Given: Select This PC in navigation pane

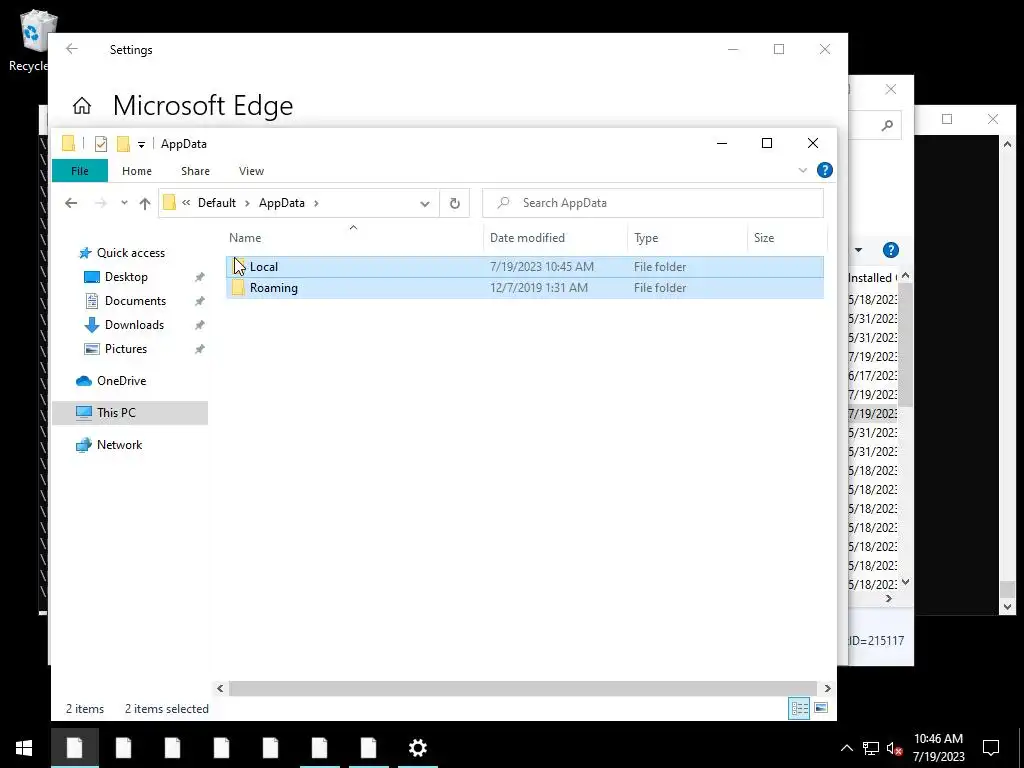Looking at the screenshot, I should (129, 413).
